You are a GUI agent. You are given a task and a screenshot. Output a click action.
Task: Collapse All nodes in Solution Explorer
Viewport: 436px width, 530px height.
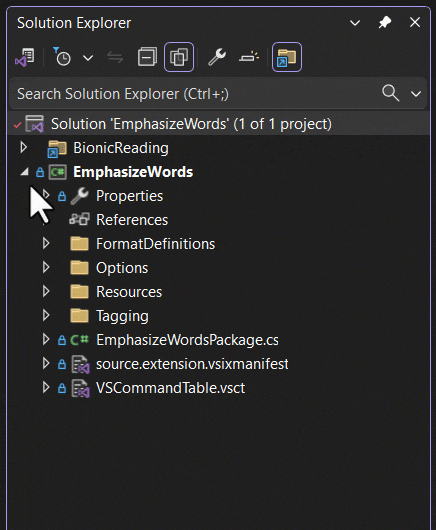pyautogui.click(x=147, y=57)
